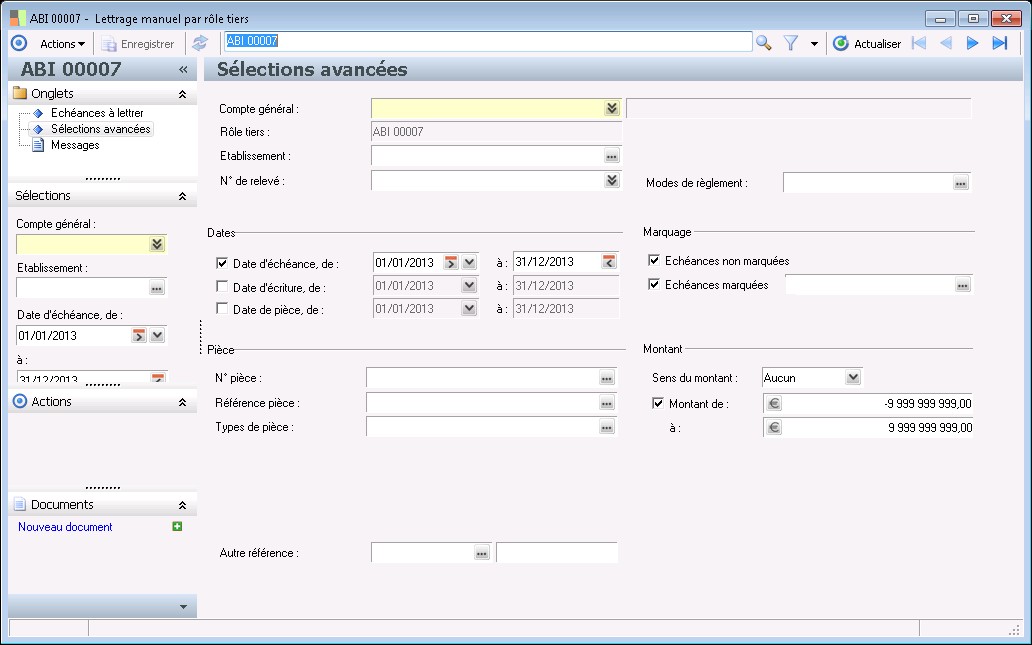
Task: Click Référence pièce browse button
Action: pos(606,403)
